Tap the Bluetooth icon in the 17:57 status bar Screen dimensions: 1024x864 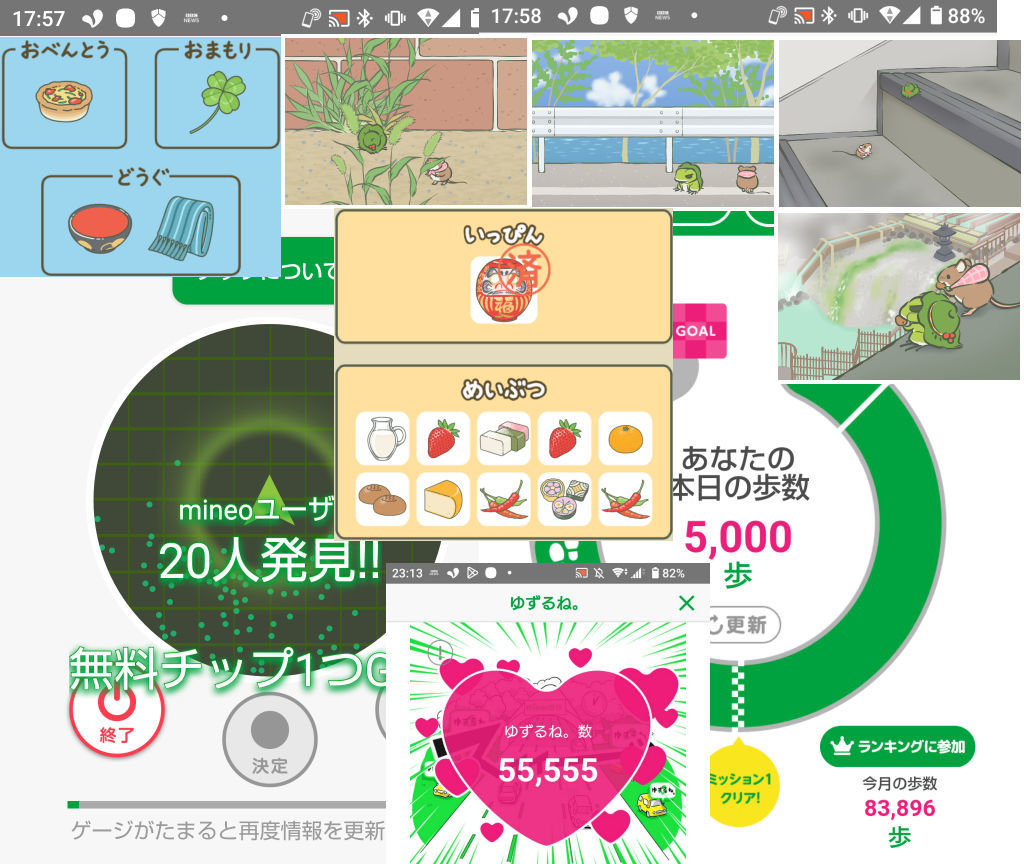(364, 18)
